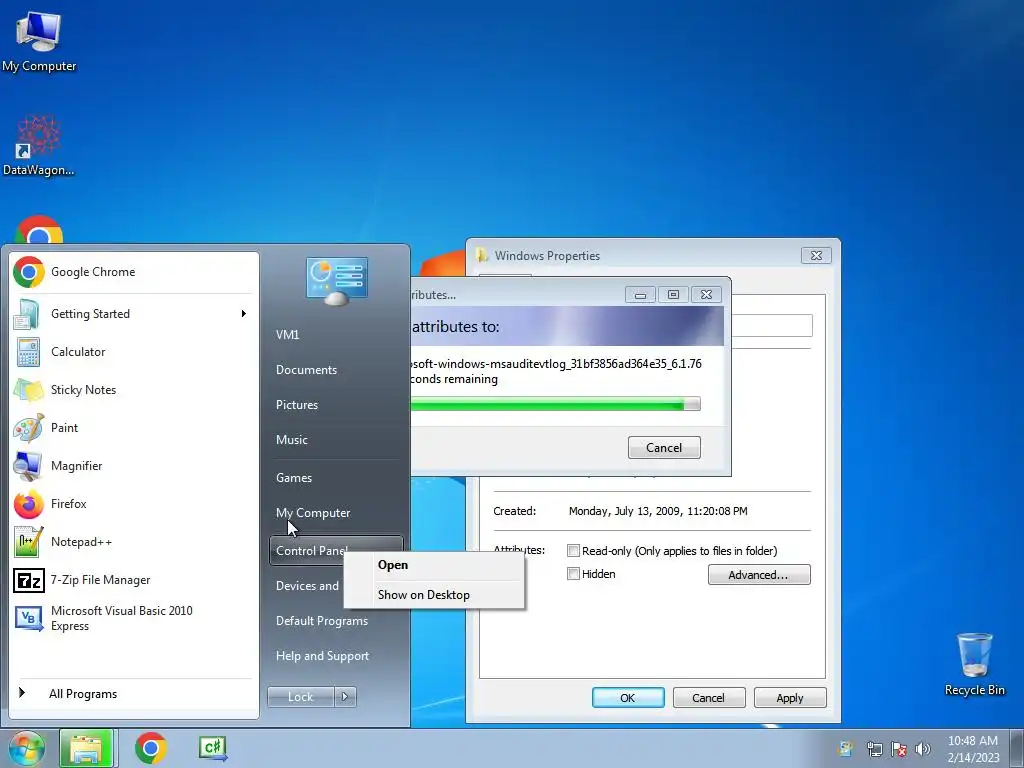
Task: Open Default Programs from Start menu
Action: [x=336, y=621]
